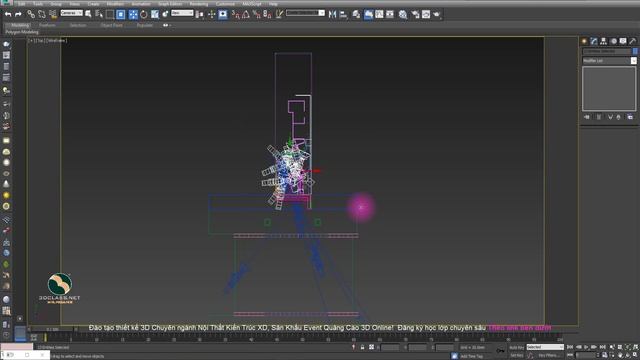This screenshot has width=640, height=360.
Task: Open Select by Name dialog
Action: pyautogui.click(x=99, y=14)
